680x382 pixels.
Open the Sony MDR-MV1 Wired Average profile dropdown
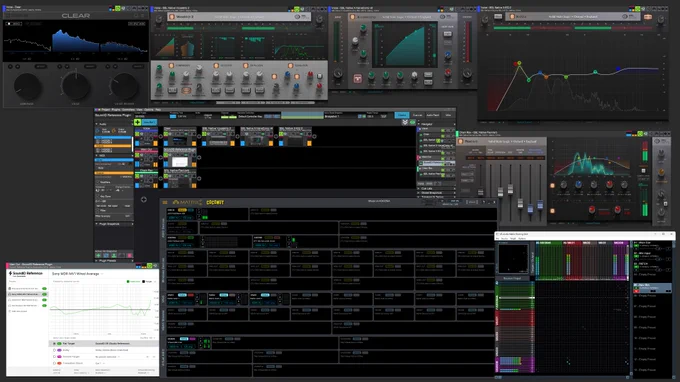(x=77, y=274)
